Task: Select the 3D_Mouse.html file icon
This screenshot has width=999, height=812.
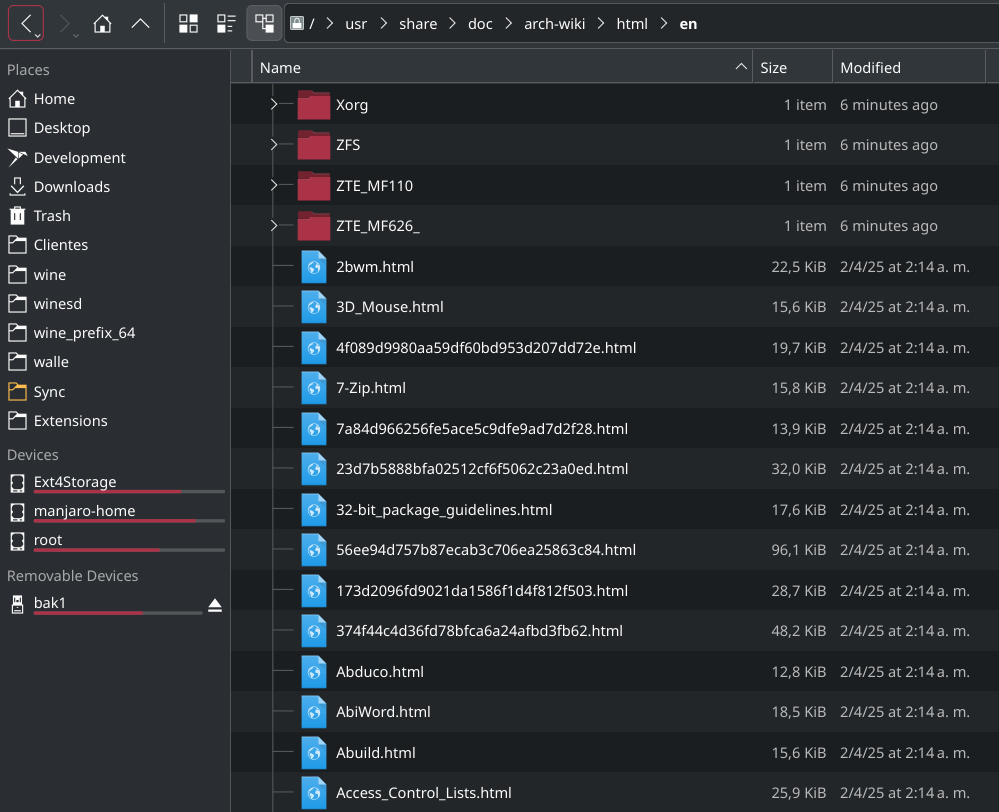Action: 313,307
